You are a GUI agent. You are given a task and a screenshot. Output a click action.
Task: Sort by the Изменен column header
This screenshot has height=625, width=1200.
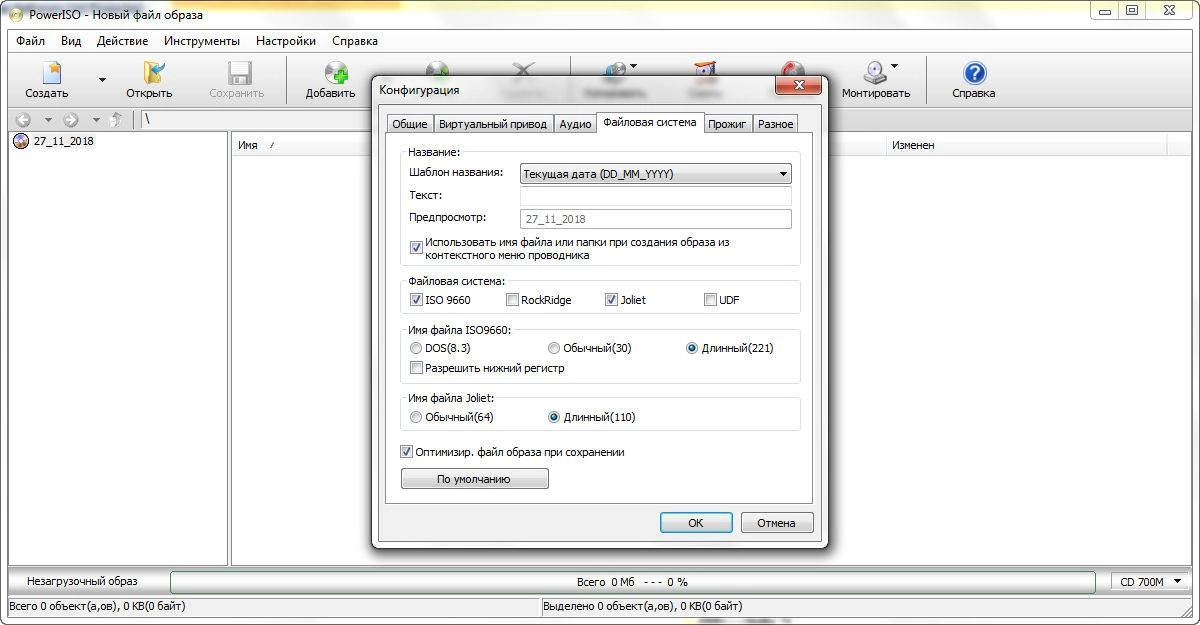coord(913,145)
